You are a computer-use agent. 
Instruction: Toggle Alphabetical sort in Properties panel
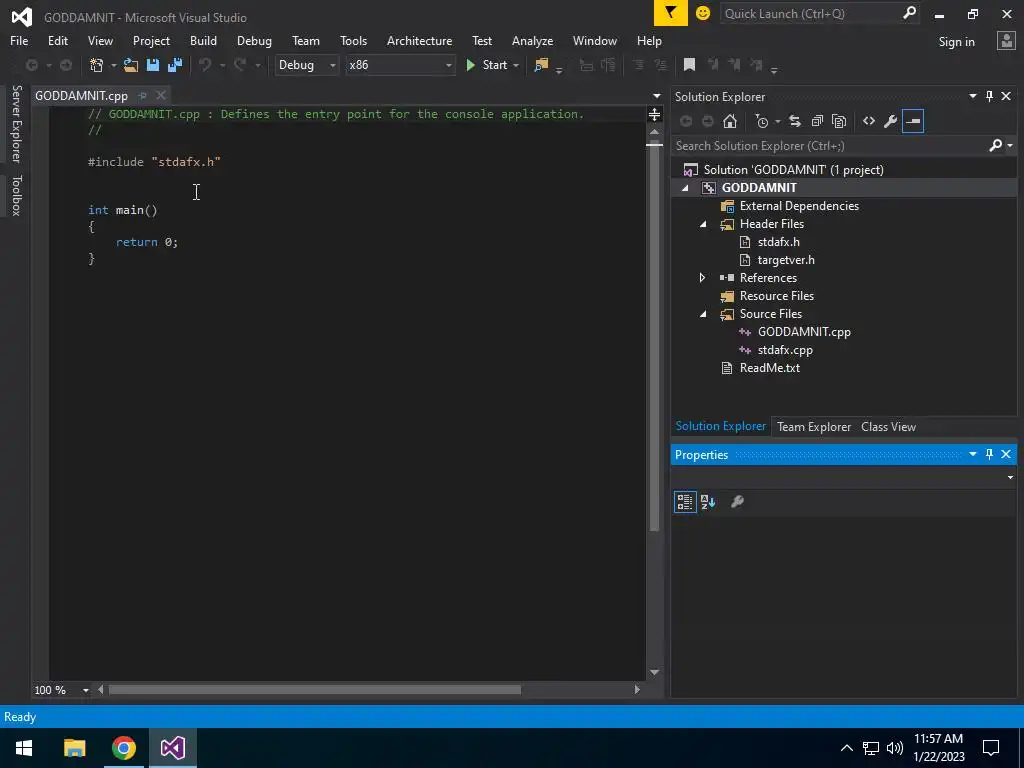pos(708,502)
